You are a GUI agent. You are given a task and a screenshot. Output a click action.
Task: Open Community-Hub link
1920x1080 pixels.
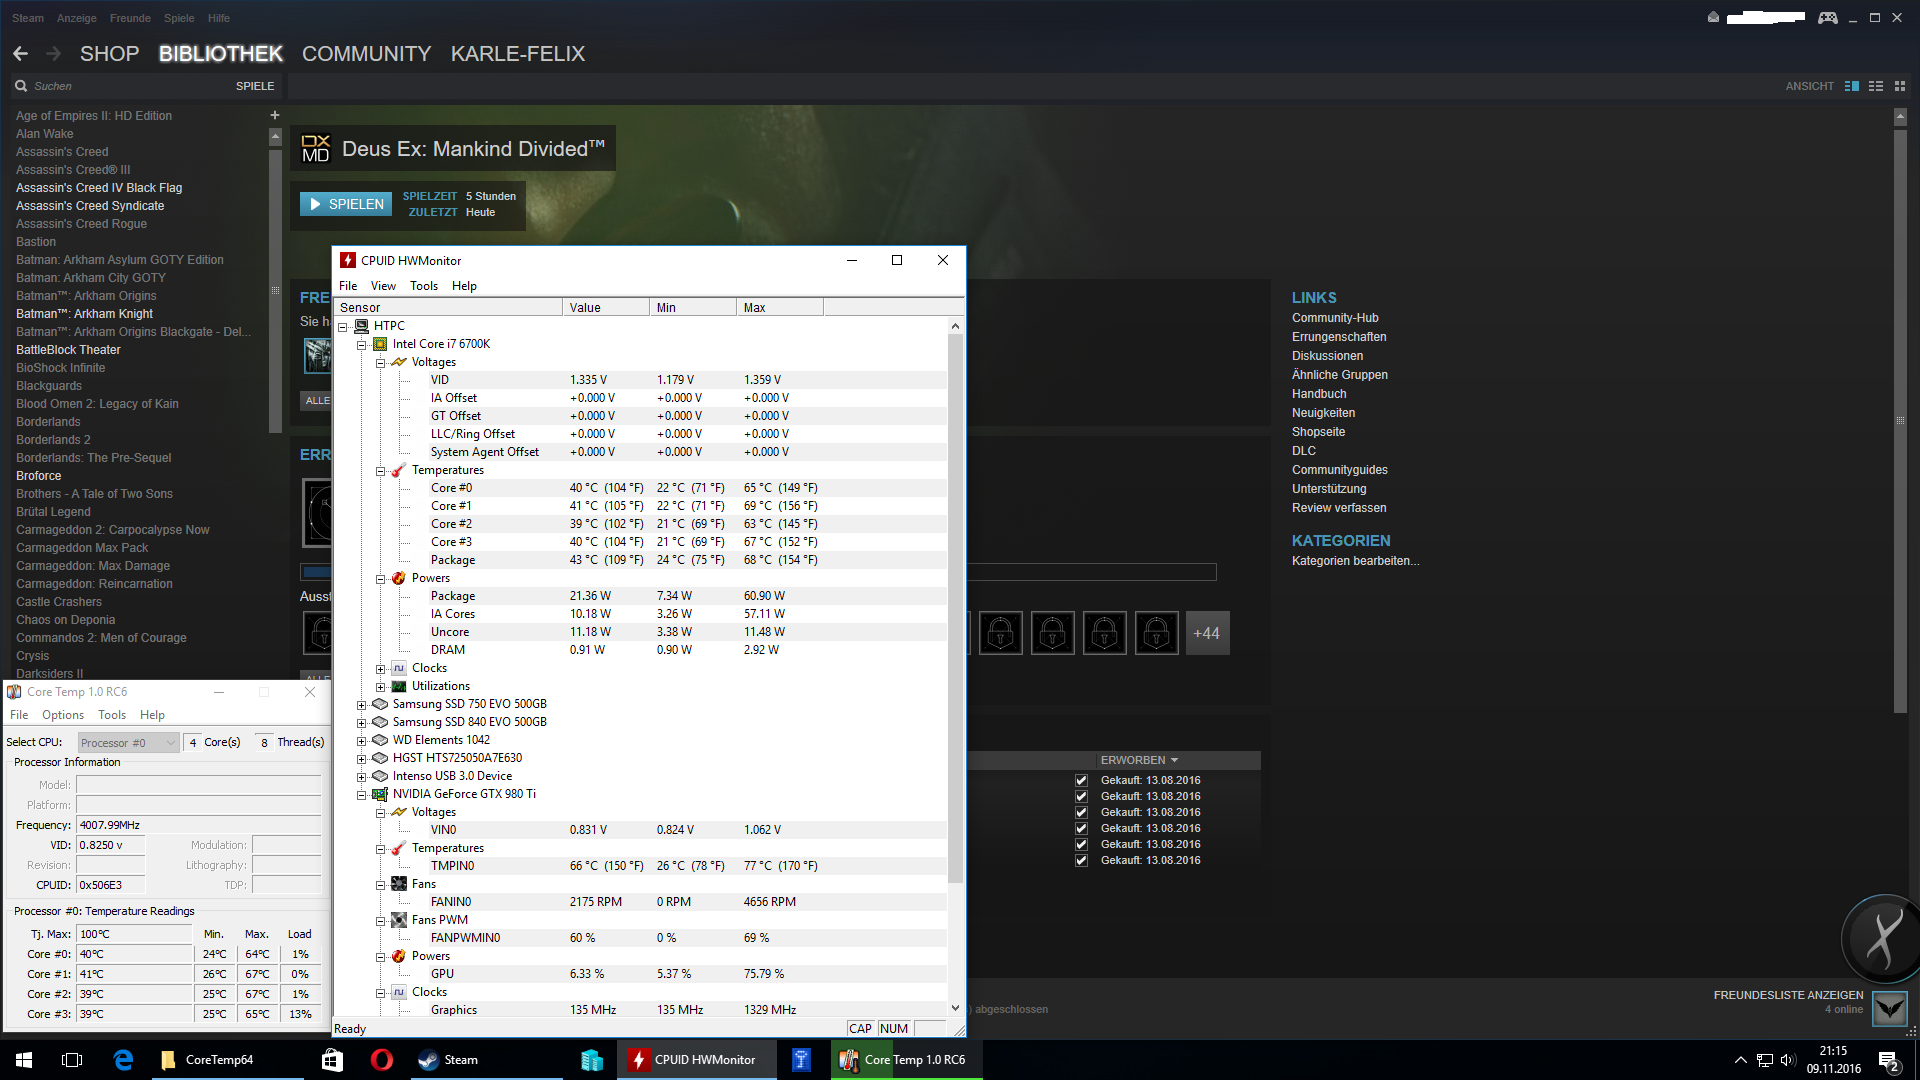1334,318
